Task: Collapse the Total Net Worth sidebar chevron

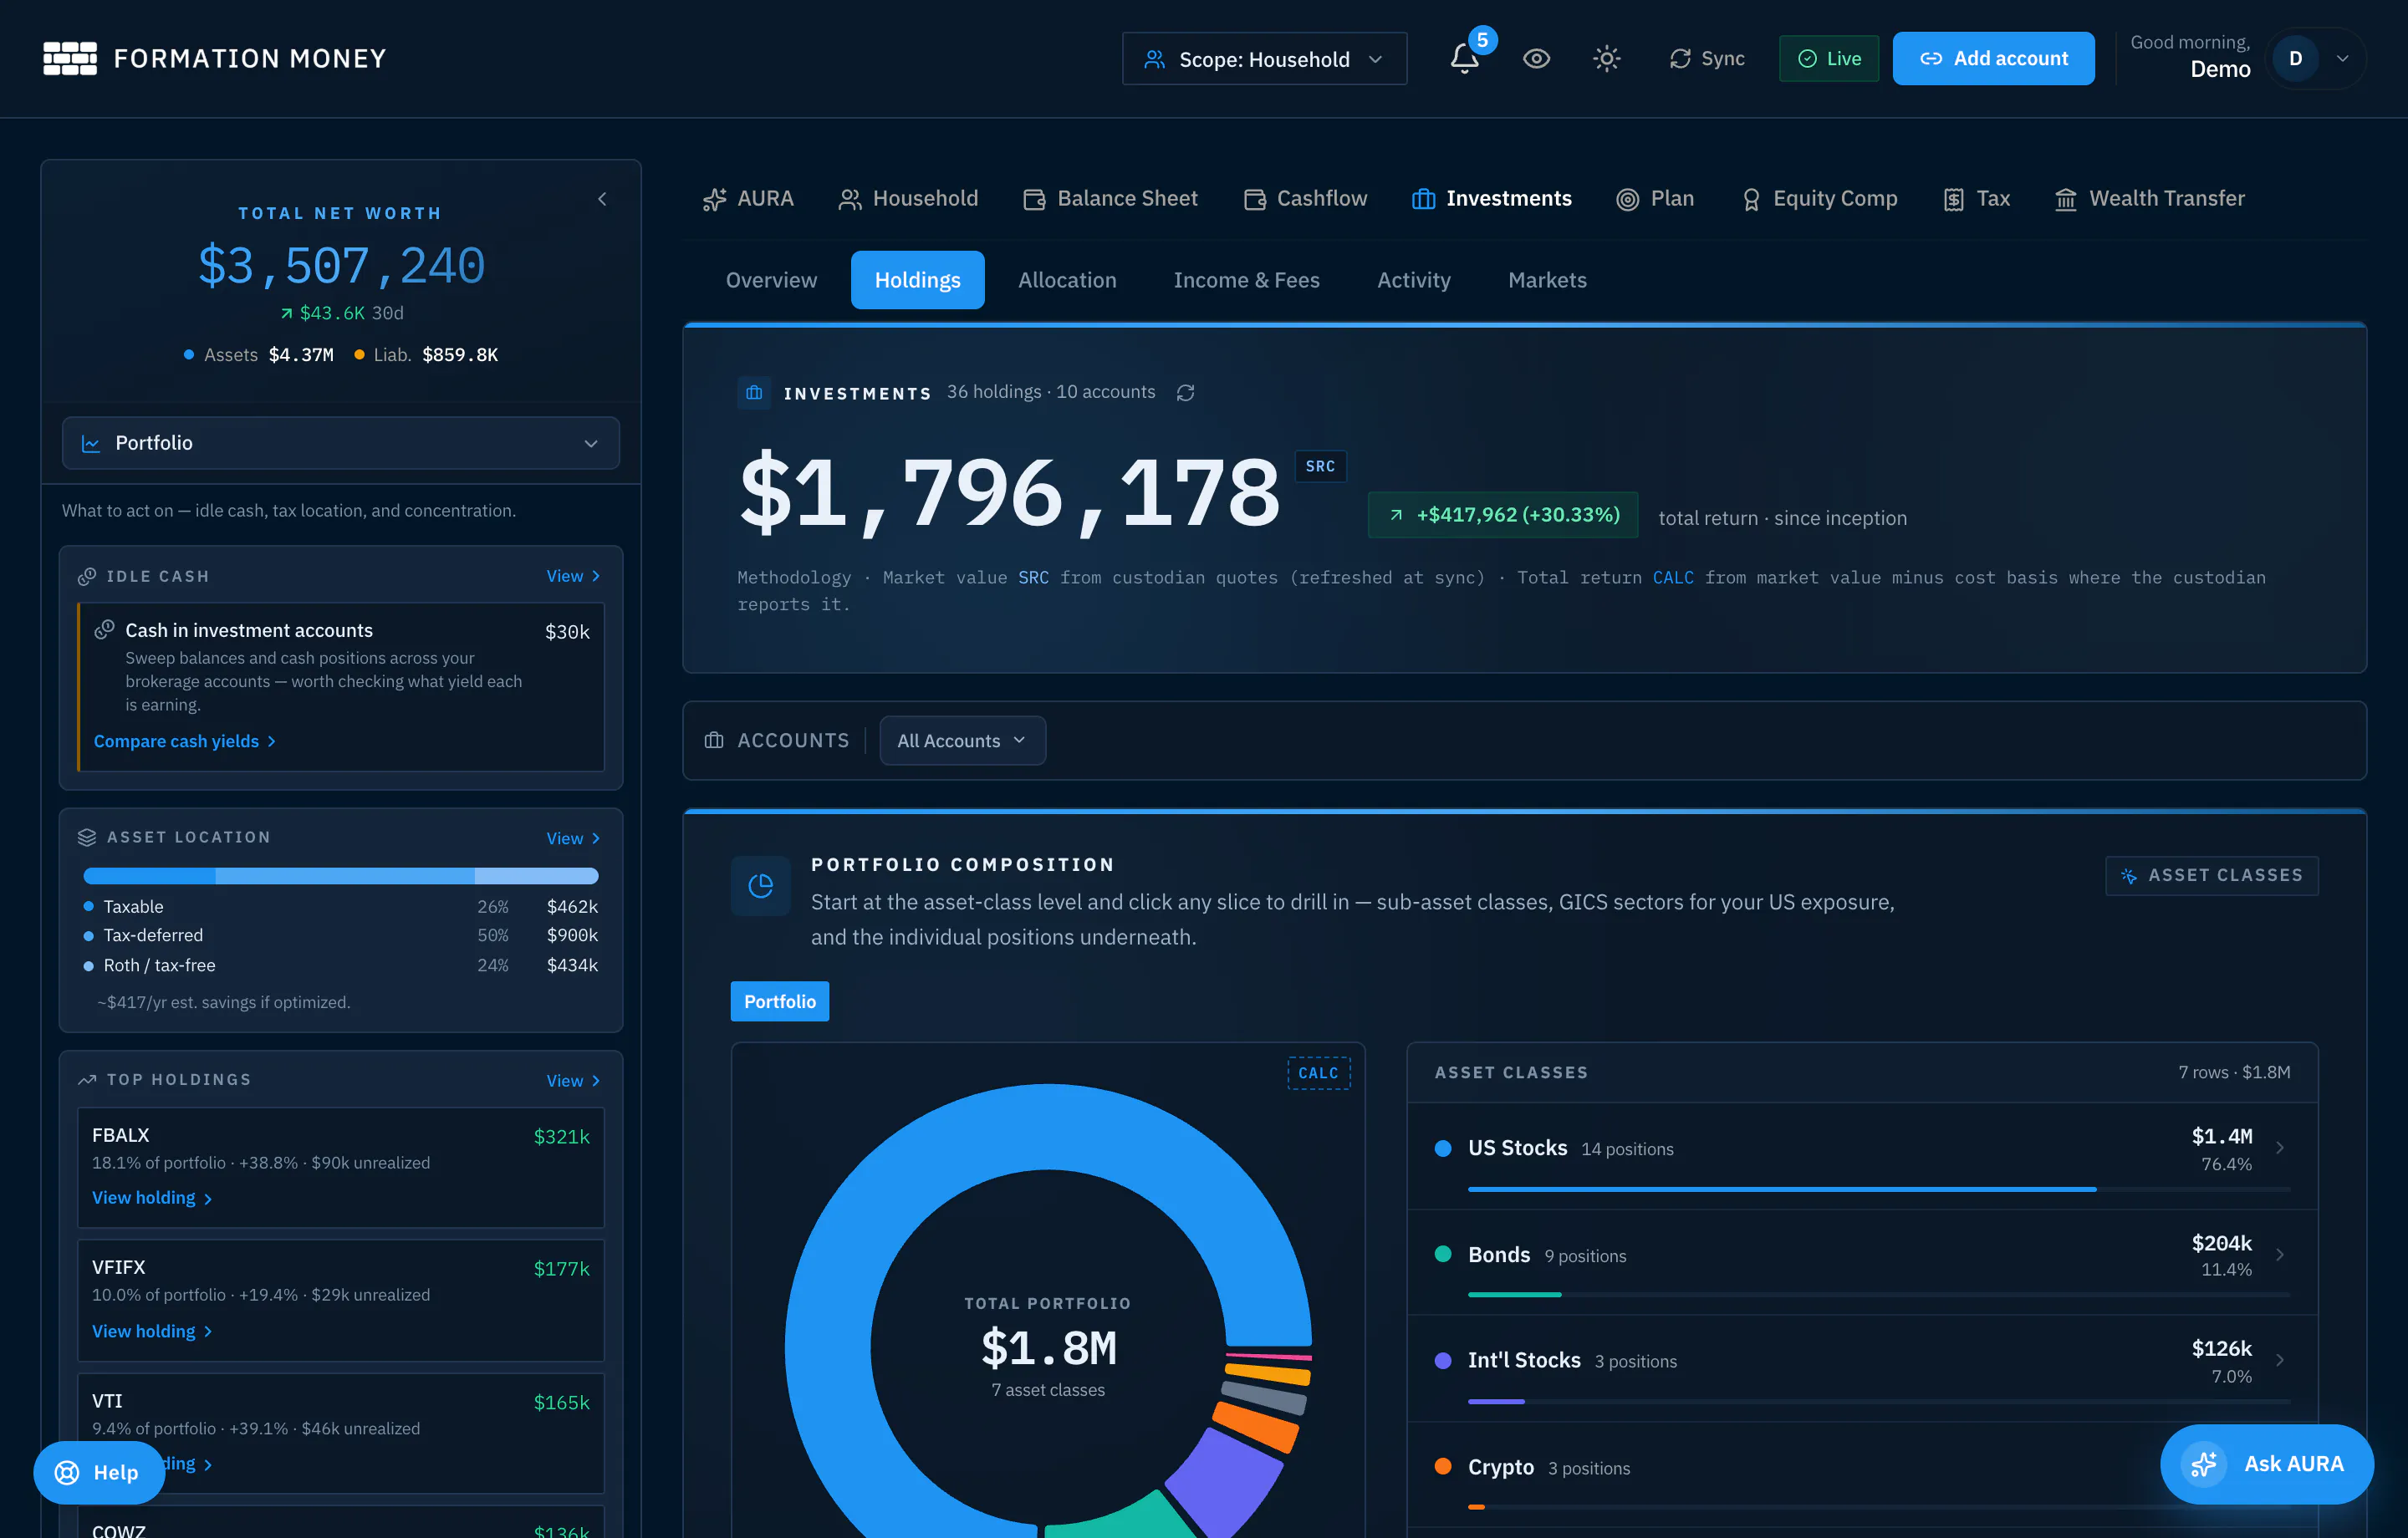Action: click(602, 199)
